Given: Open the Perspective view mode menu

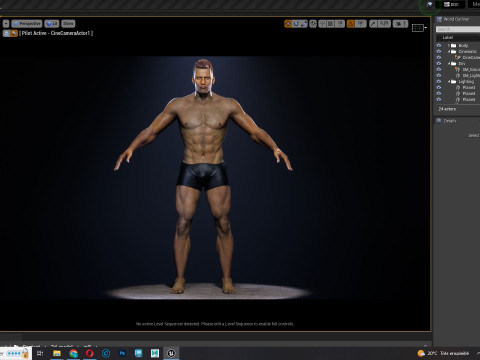Looking at the screenshot, I should pyautogui.click(x=27, y=24).
